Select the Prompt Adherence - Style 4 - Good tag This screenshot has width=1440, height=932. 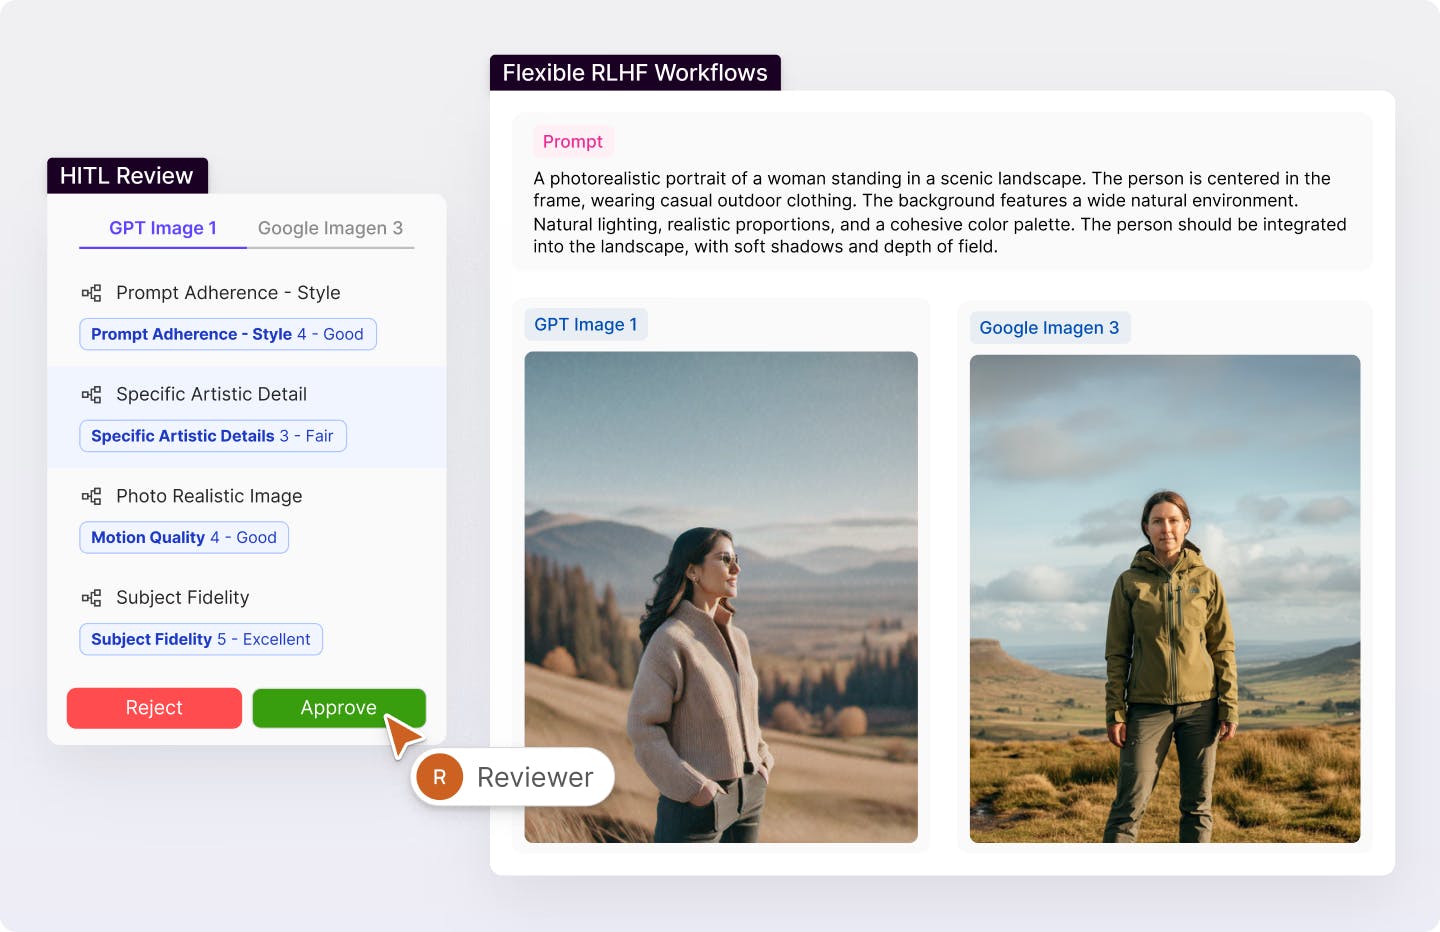[x=228, y=334]
